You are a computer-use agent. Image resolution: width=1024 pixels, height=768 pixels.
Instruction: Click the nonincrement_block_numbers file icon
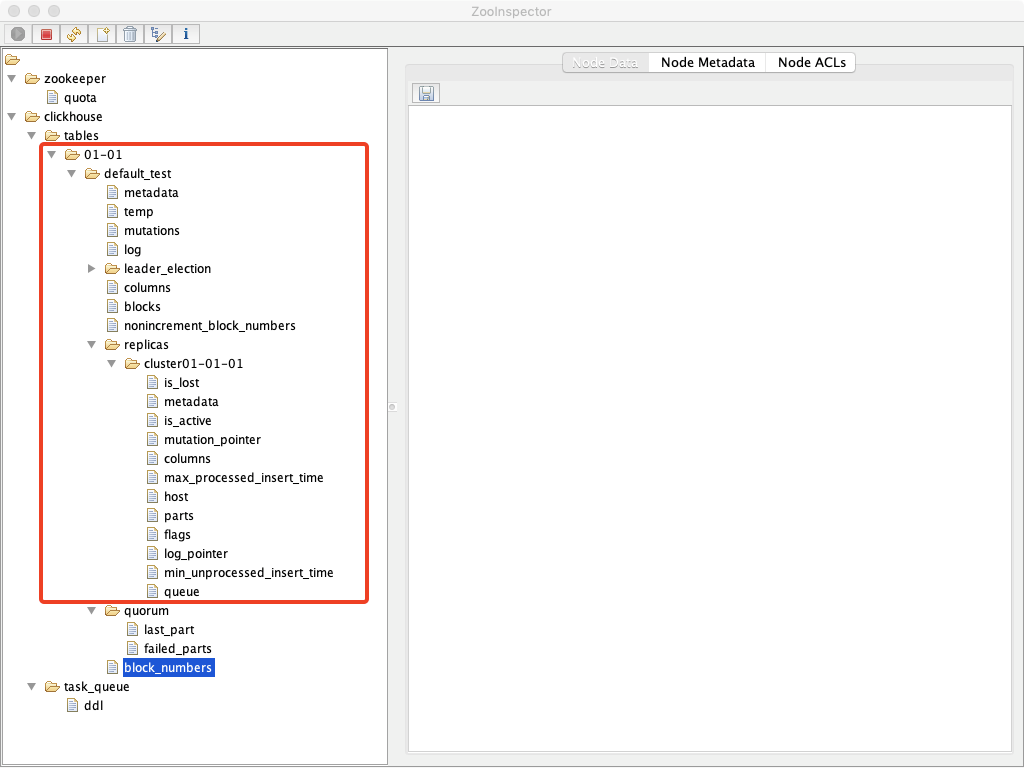click(112, 326)
